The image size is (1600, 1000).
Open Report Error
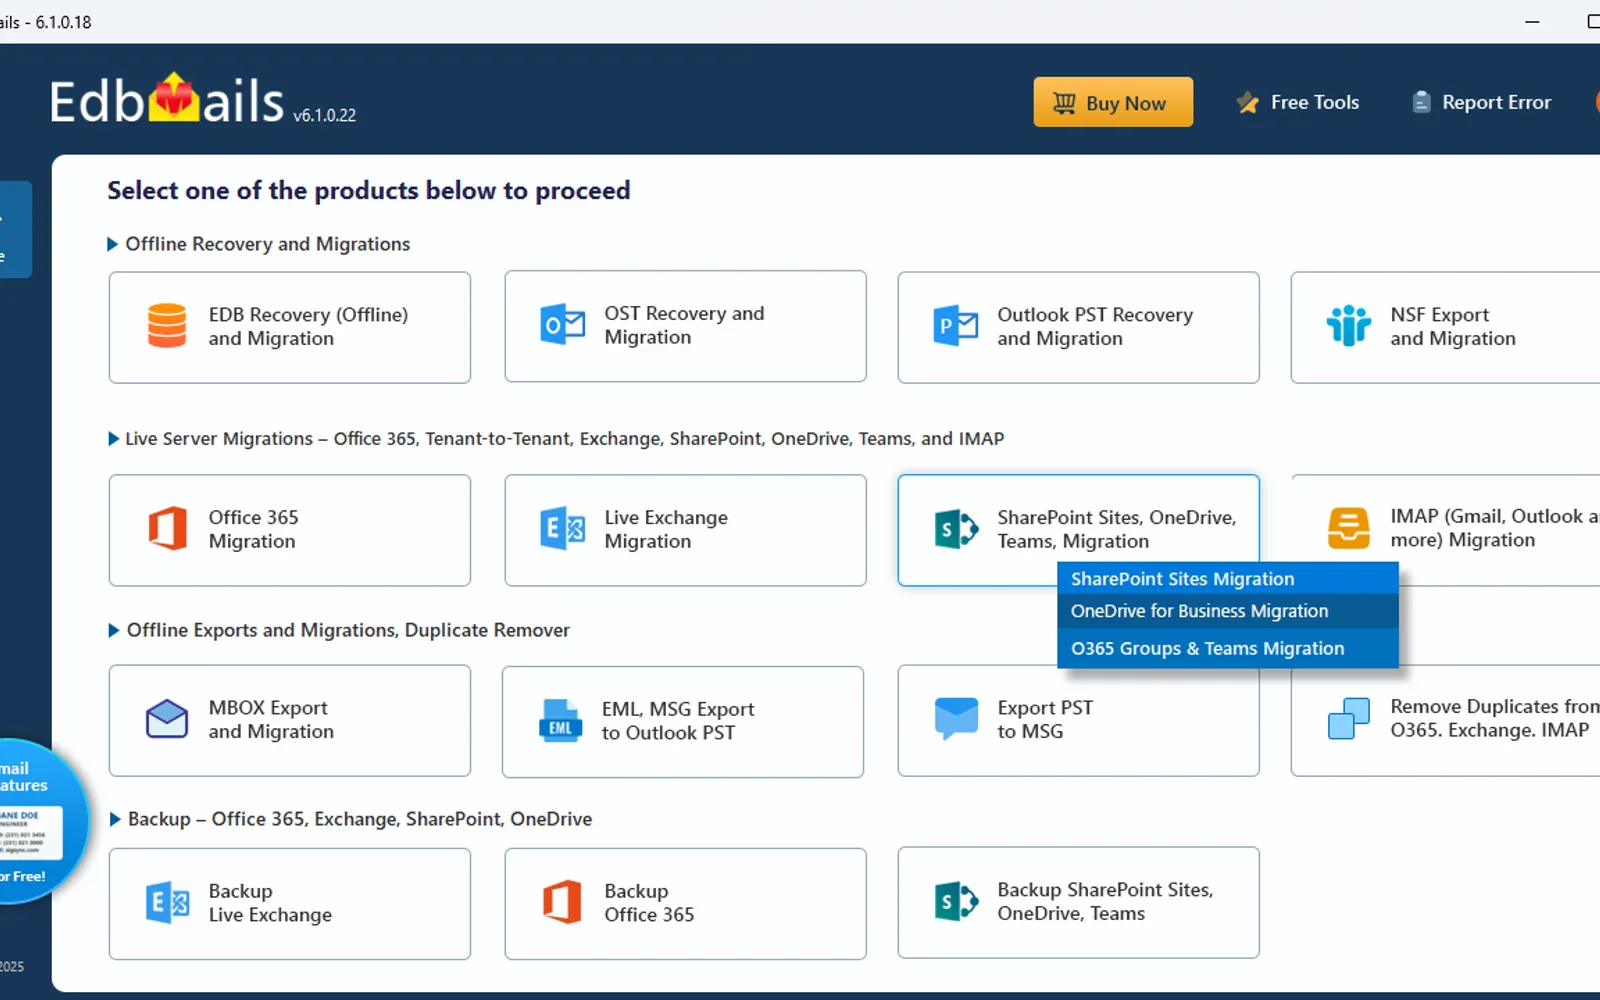[1481, 102]
